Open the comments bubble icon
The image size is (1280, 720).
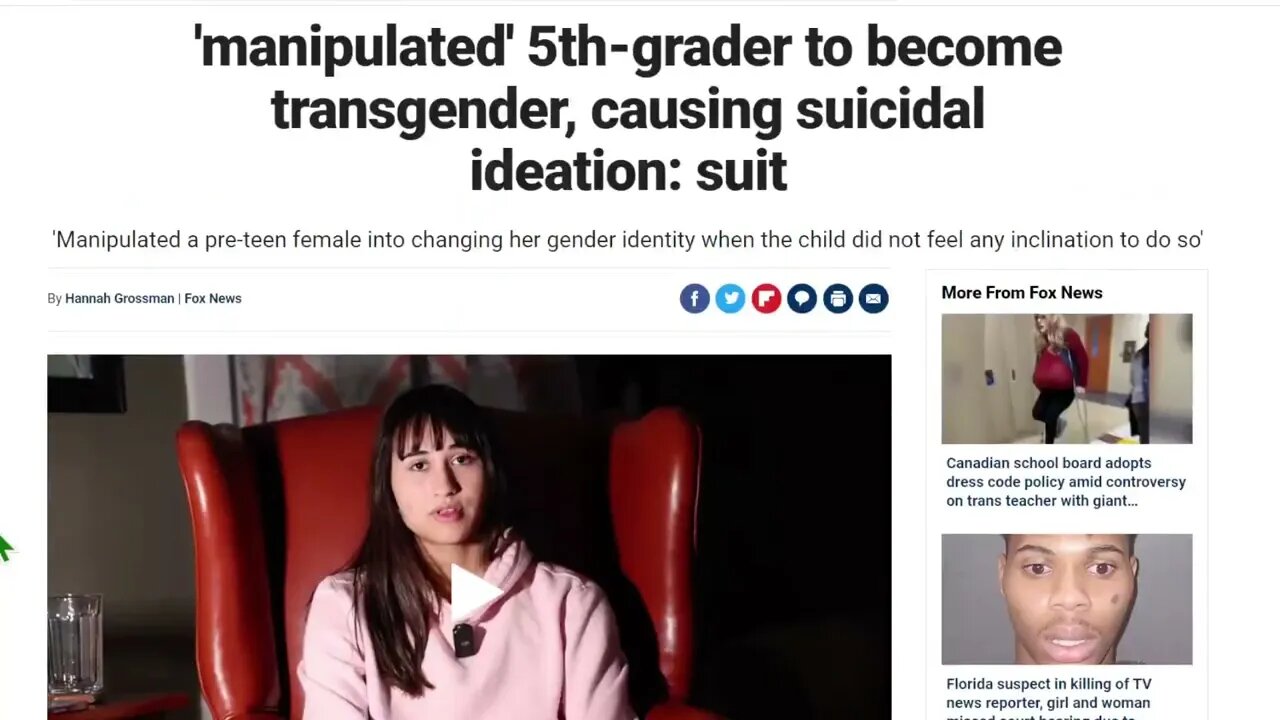802,298
